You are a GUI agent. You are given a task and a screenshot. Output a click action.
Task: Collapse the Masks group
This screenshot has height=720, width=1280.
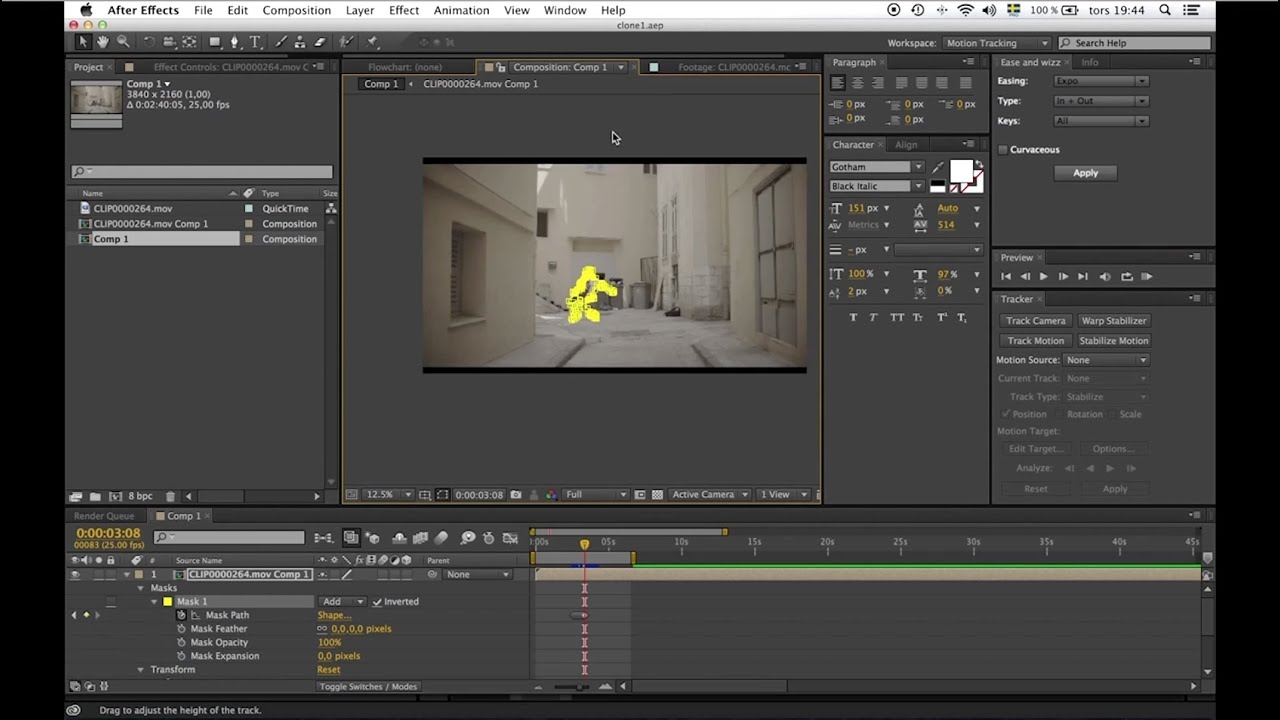[x=140, y=588]
